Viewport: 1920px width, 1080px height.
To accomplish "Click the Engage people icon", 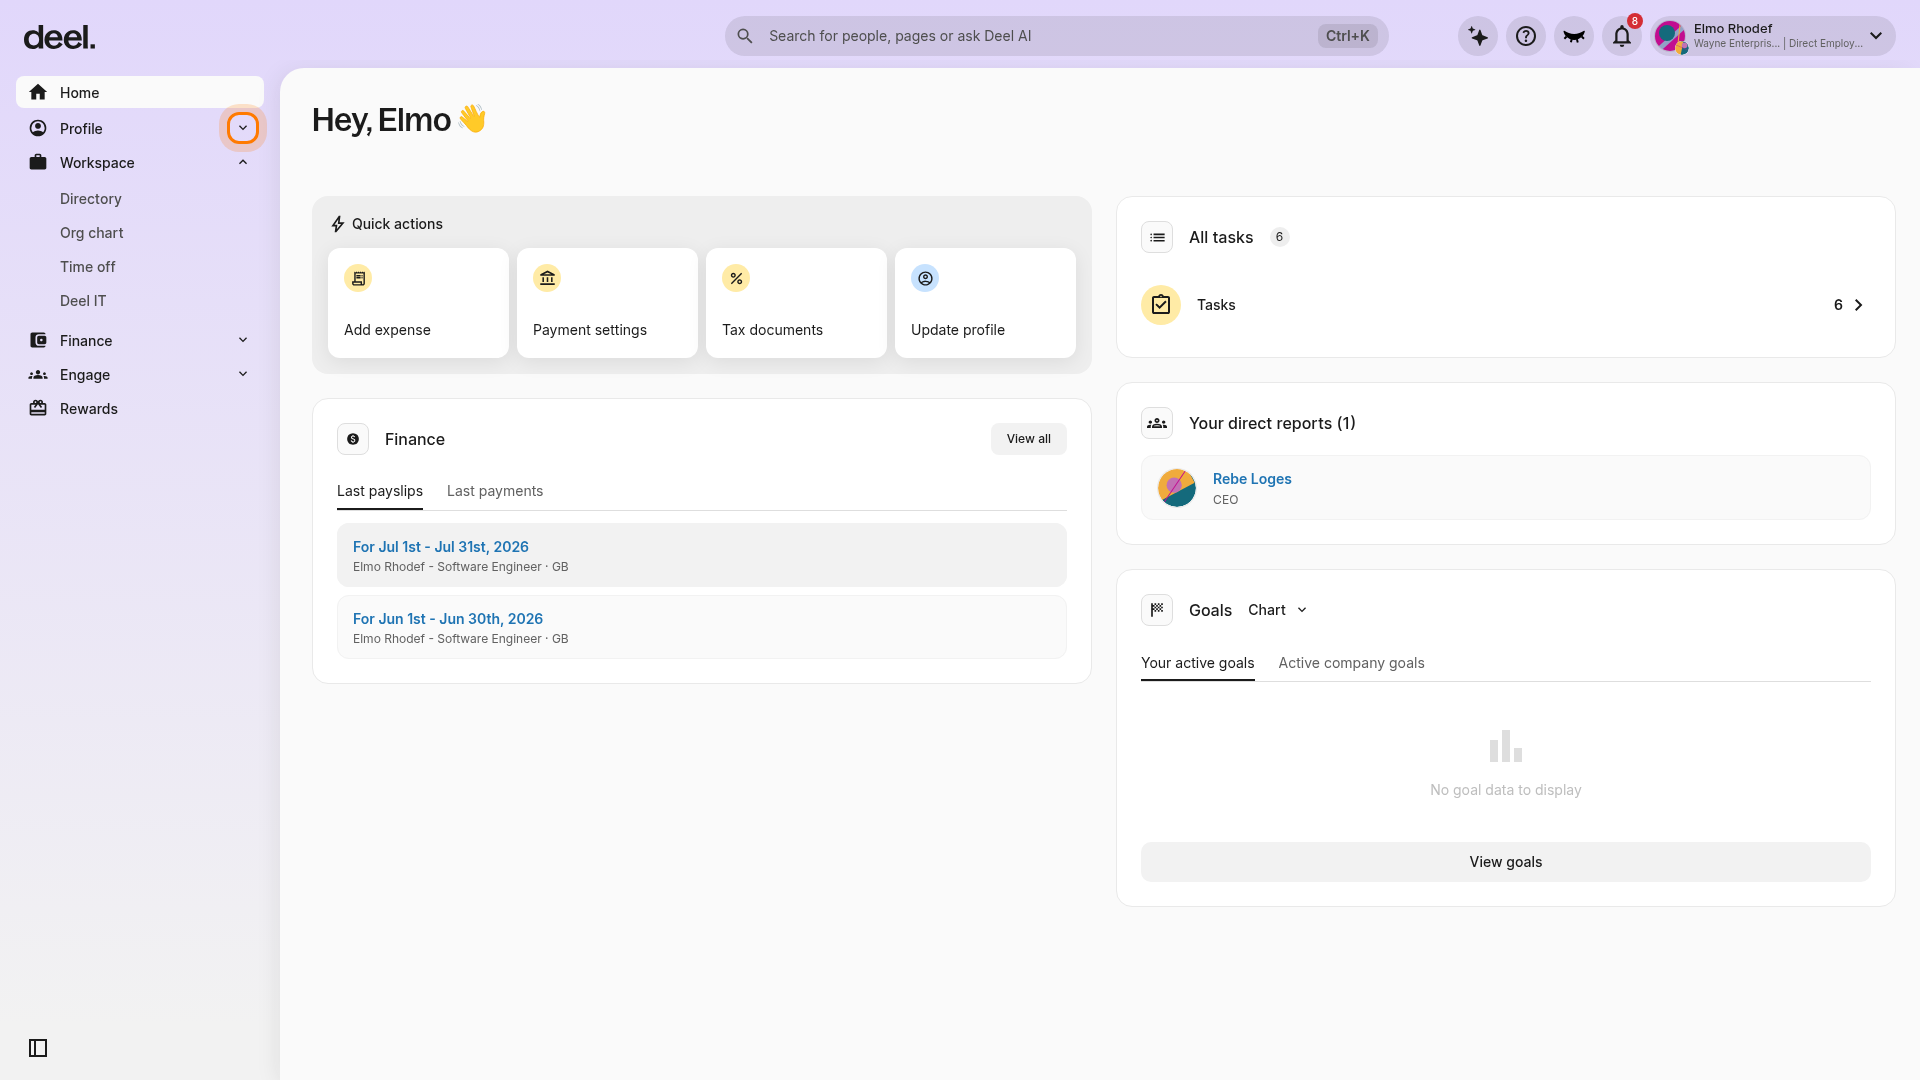I will coord(38,374).
